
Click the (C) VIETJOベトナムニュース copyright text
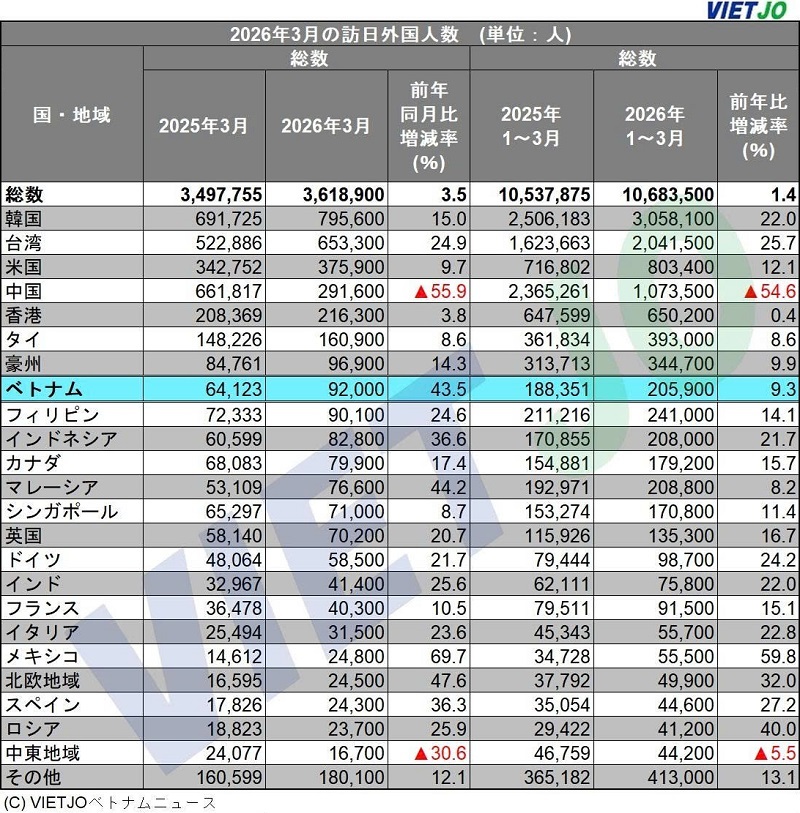(109, 801)
